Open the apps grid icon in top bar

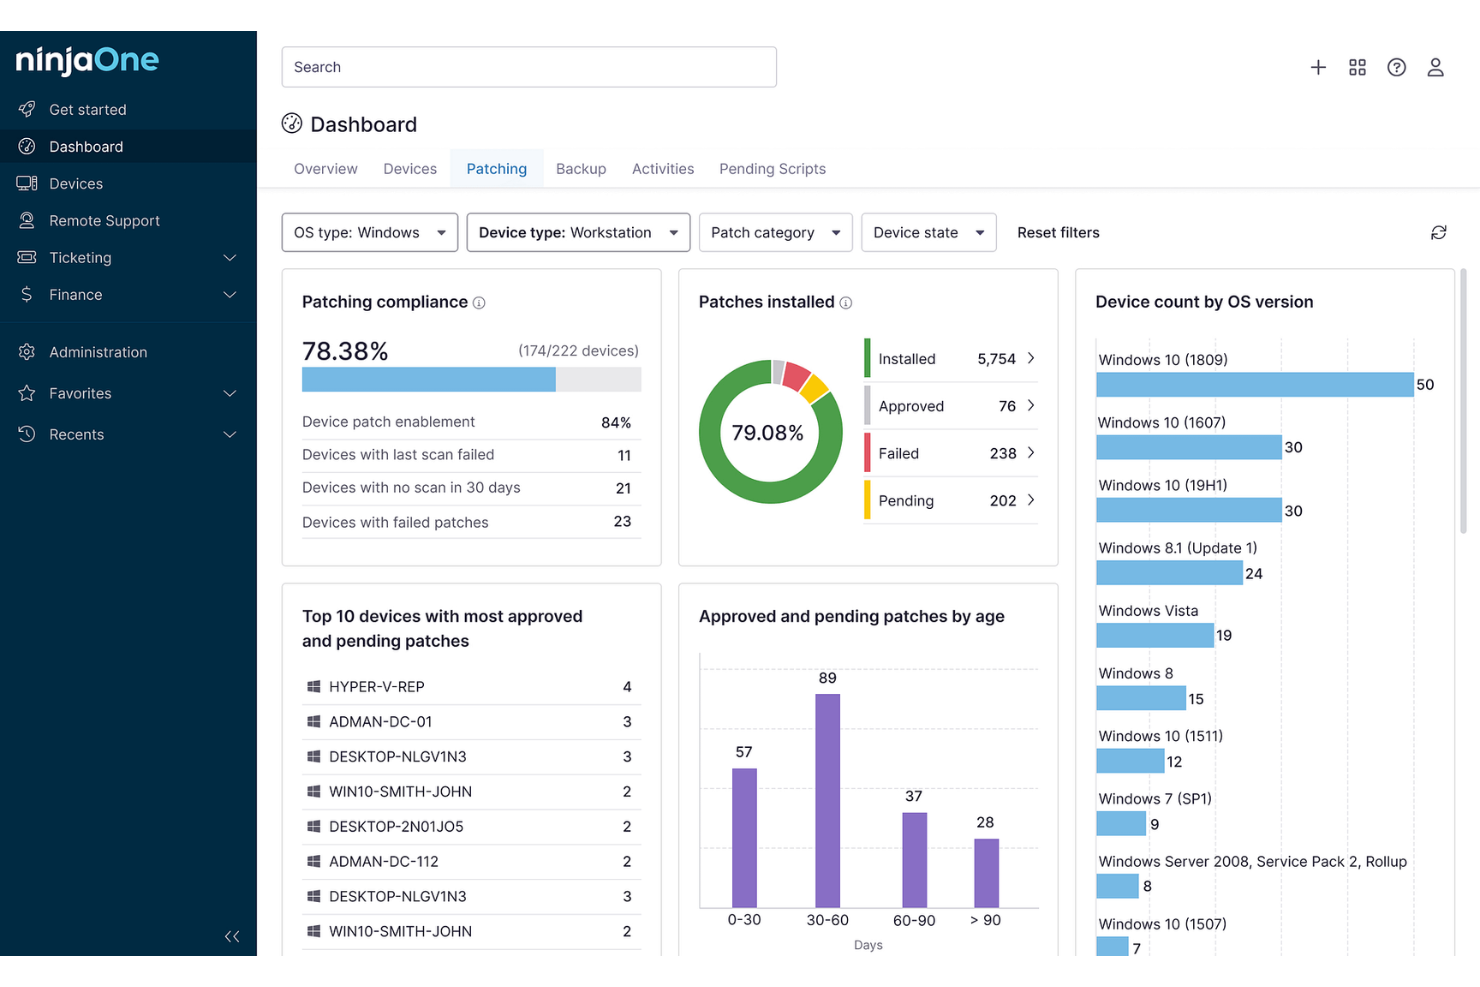tap(1357, 67)
